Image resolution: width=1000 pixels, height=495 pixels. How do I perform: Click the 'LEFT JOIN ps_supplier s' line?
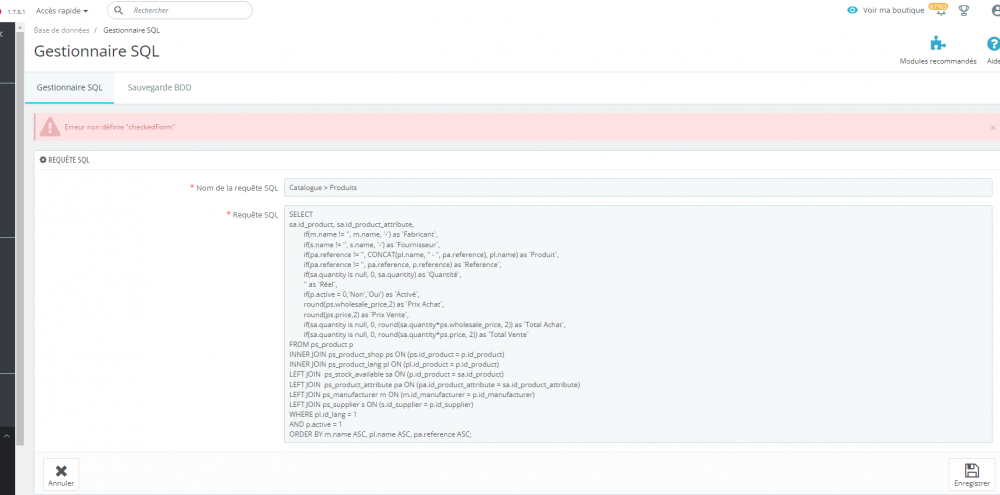pyautogui.click(x=381, y=404)
